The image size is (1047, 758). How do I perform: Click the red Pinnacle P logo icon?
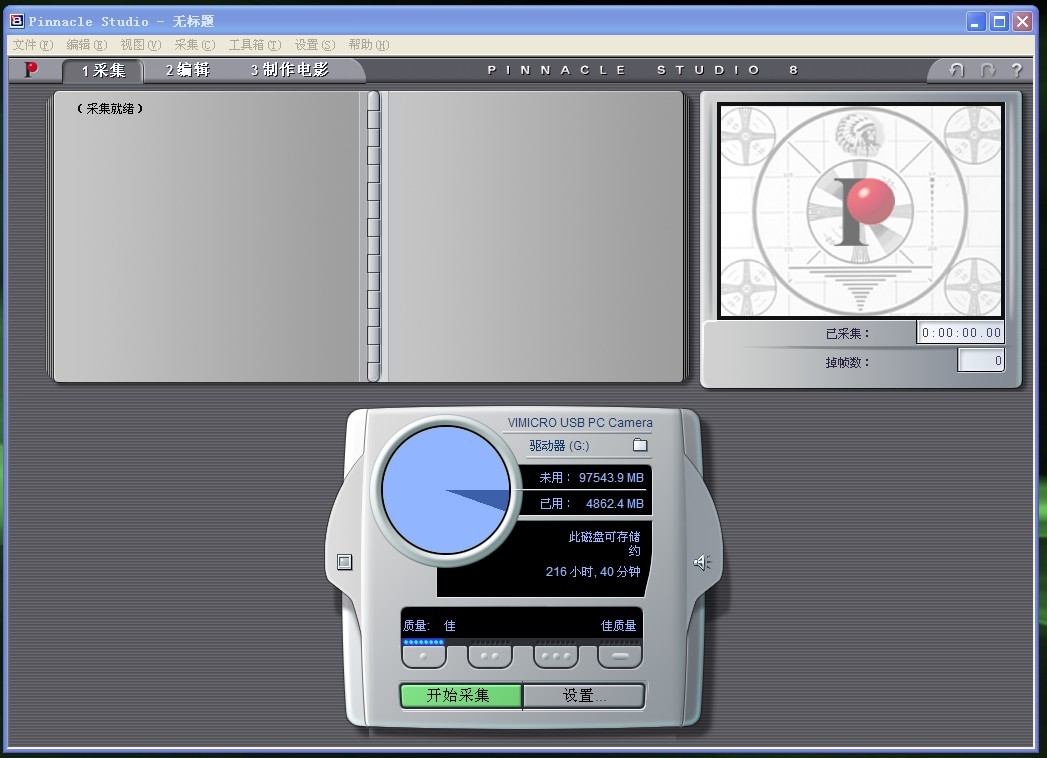[31, 70]
